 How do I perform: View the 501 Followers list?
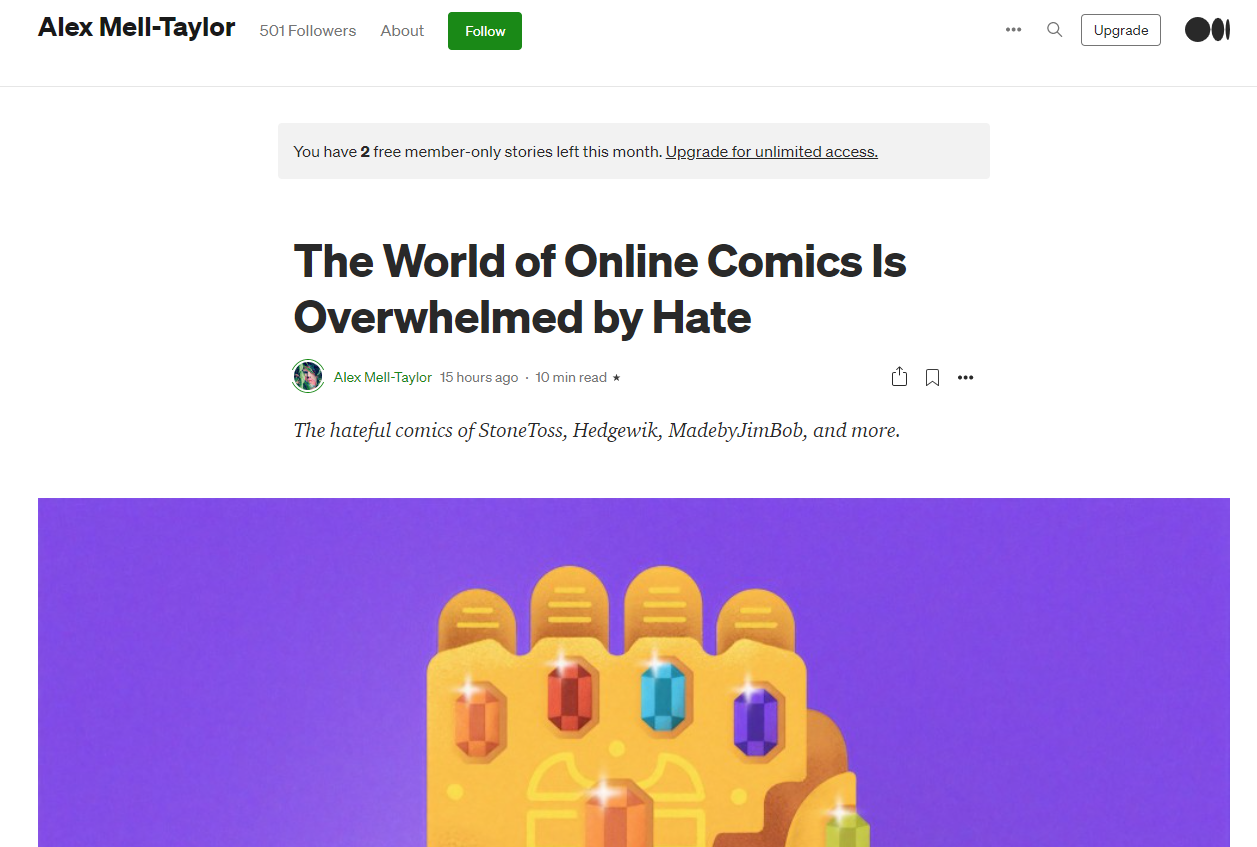click(308, 31)
